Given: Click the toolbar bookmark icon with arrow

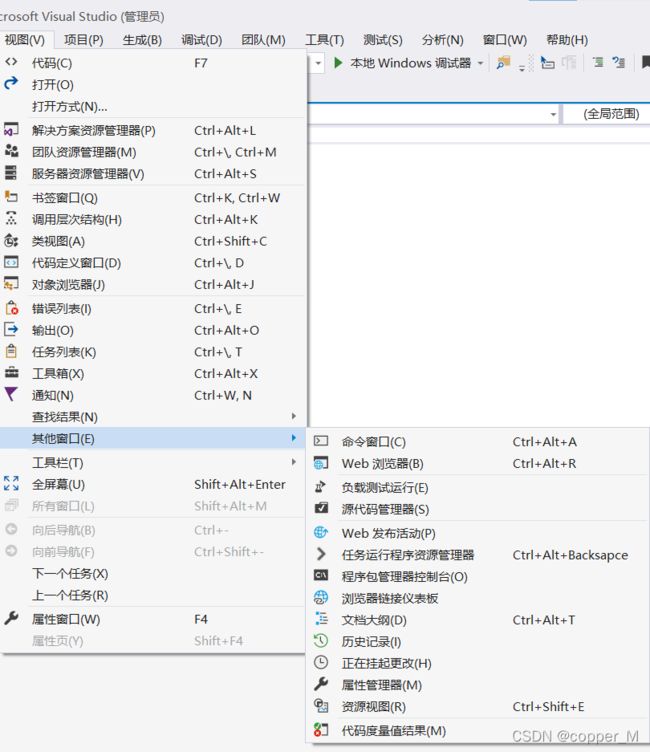Looking at the screenshot, I should pyautogui.click(x=547, y=63).
